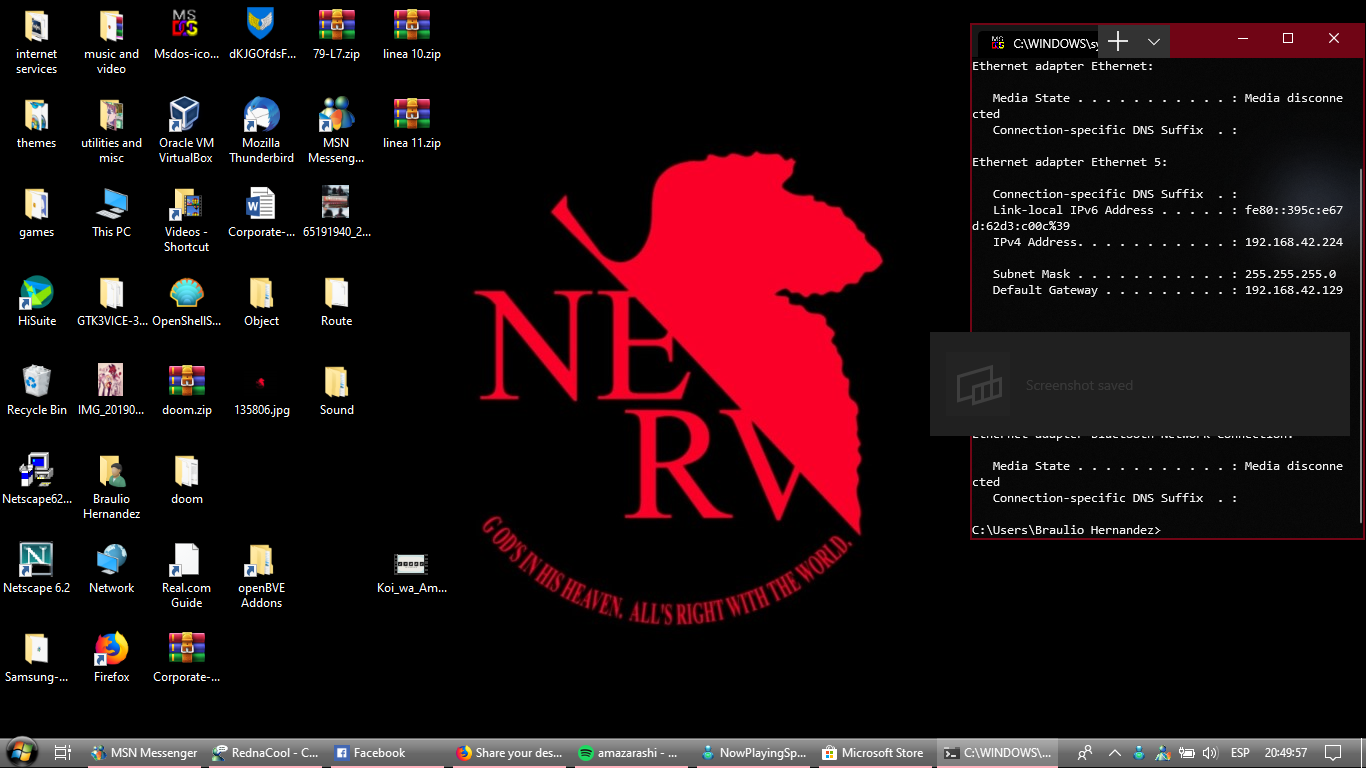
Task: Select the C:\WINDOWS terminal tab
Action: [x=1043, y=43]
